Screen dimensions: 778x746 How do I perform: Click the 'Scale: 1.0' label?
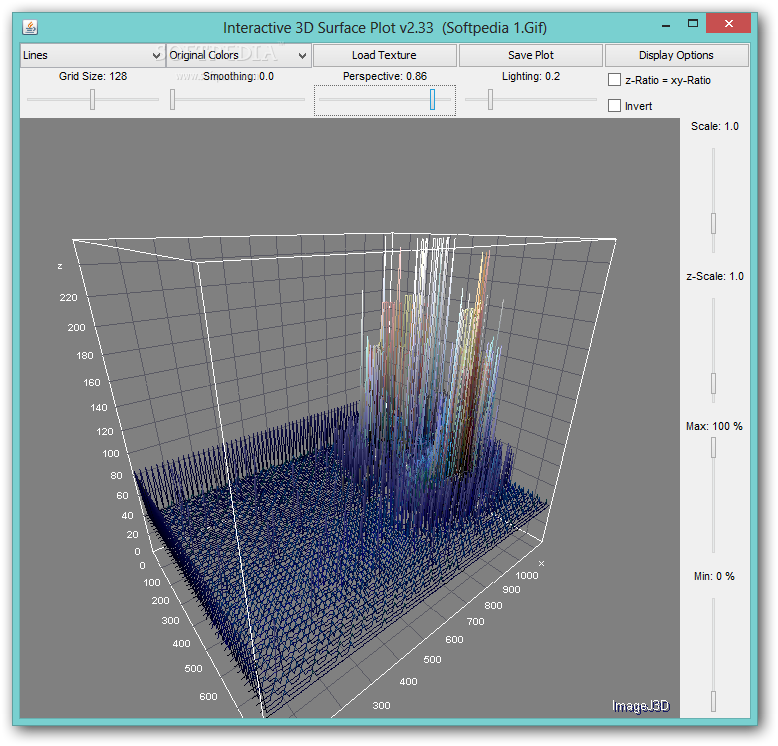714,126
